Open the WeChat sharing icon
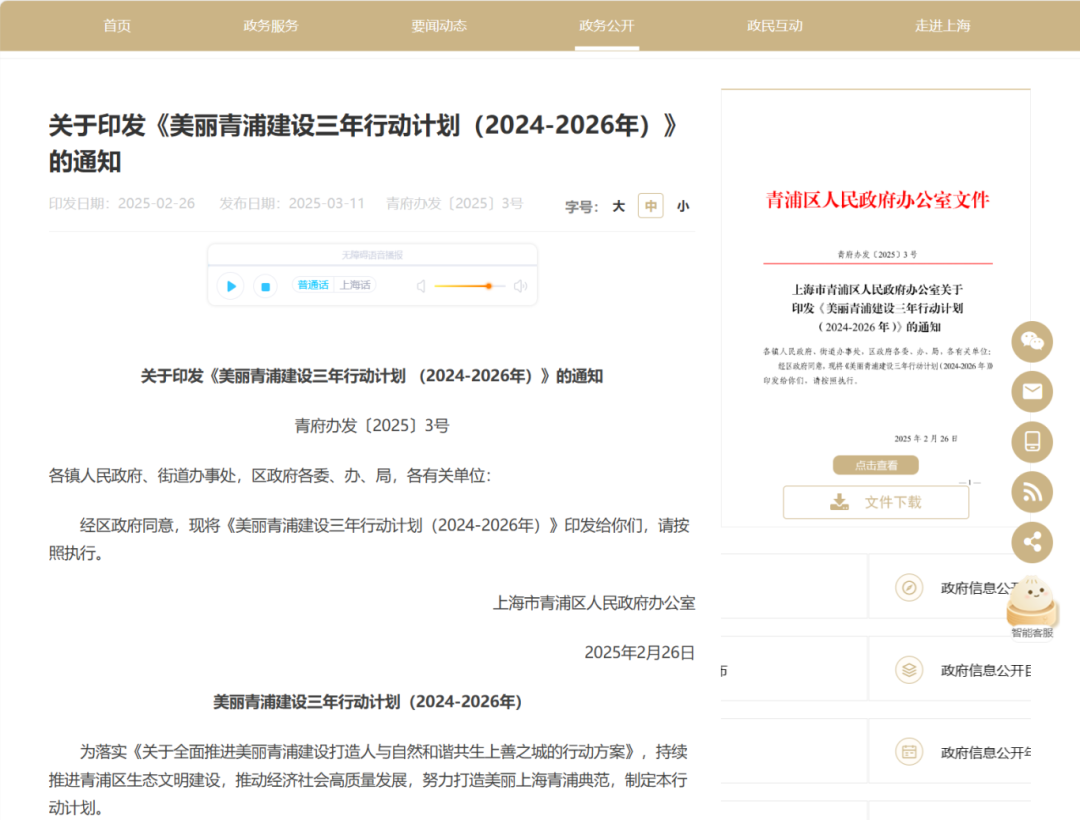This screenshot has height=820, width=1080. tap(1031, 342)
